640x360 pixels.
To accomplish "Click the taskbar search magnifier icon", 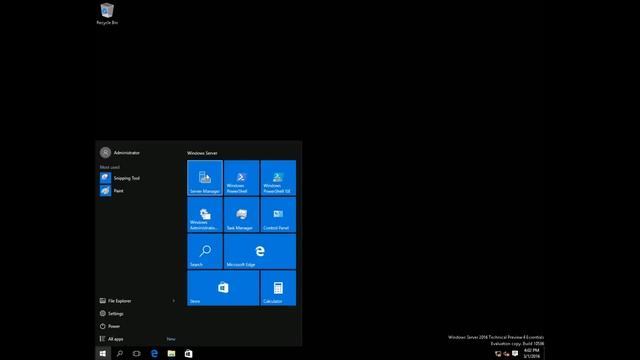I will (x=120, y=353).
